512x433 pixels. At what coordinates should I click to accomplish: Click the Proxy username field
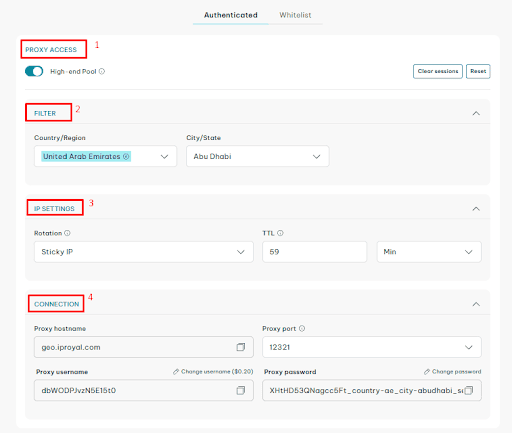[x=144, y=390]
